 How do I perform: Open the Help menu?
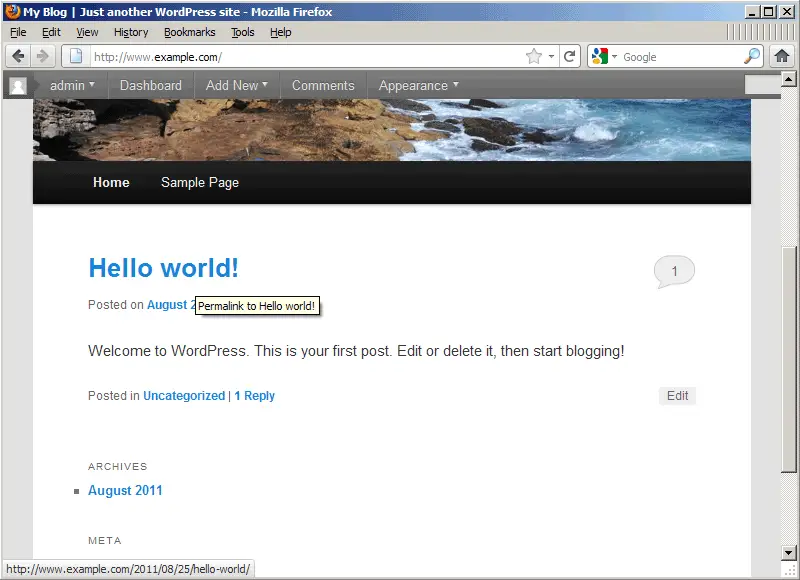click(281, 32)
